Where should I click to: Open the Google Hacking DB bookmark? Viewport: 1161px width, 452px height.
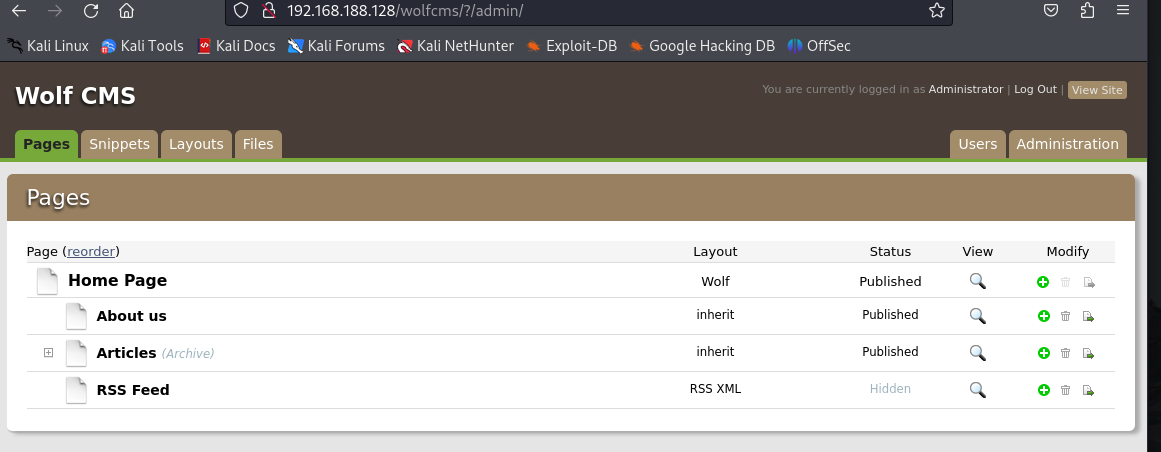coord(702,46)
